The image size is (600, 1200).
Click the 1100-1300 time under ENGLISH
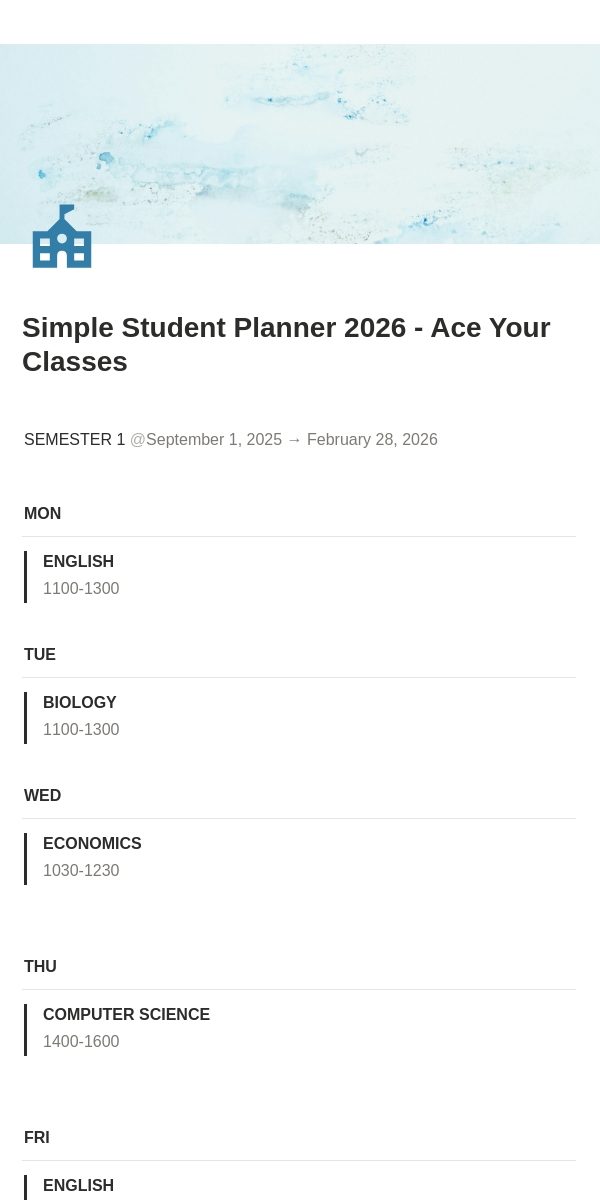(x=81, y=589)
